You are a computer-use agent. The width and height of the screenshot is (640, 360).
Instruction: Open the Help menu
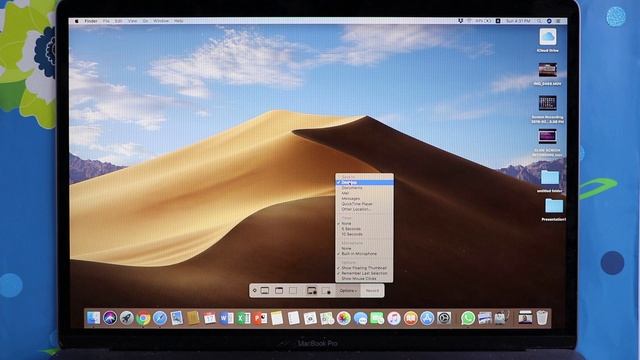[x=178, y=21]
